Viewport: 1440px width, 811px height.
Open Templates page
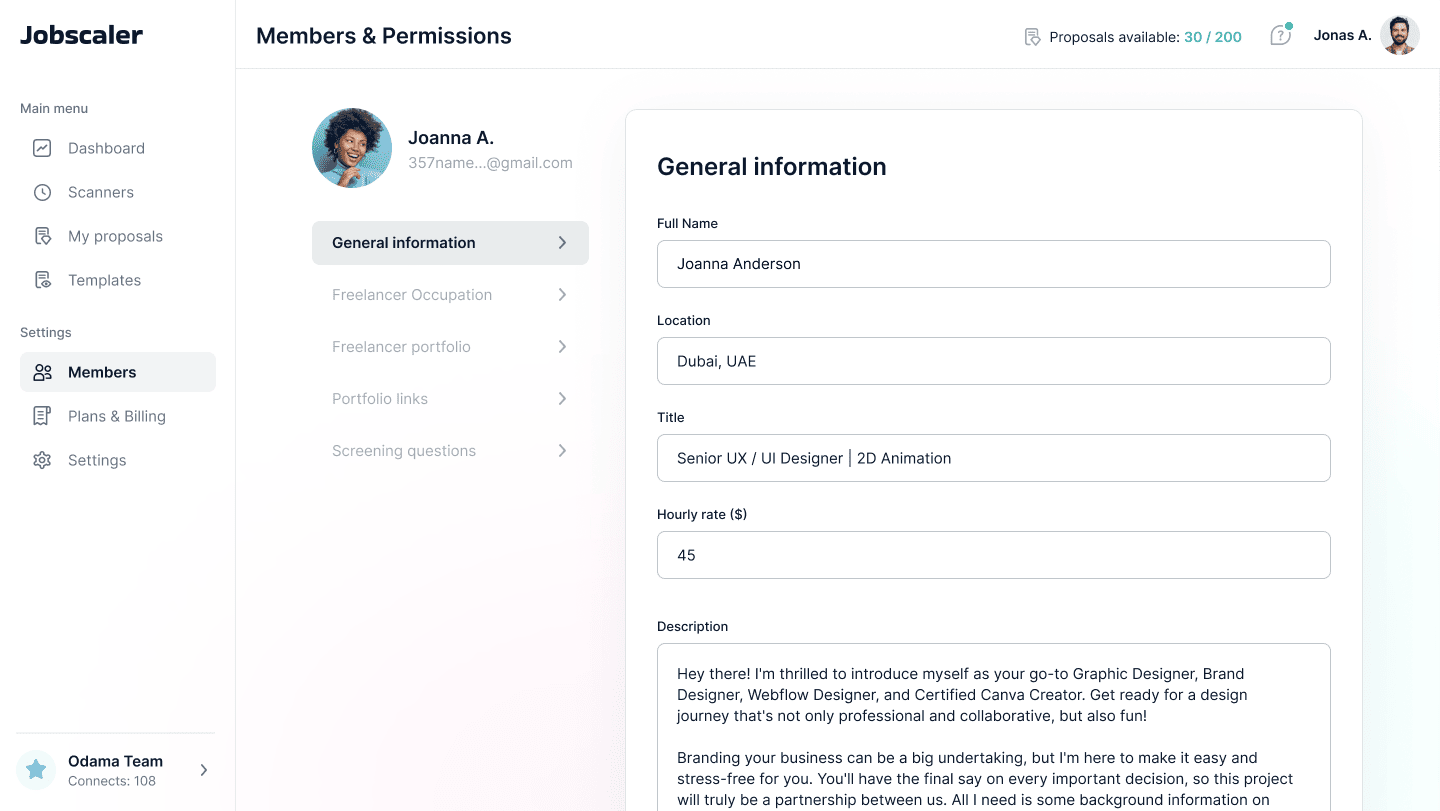(x=118, y=280)
